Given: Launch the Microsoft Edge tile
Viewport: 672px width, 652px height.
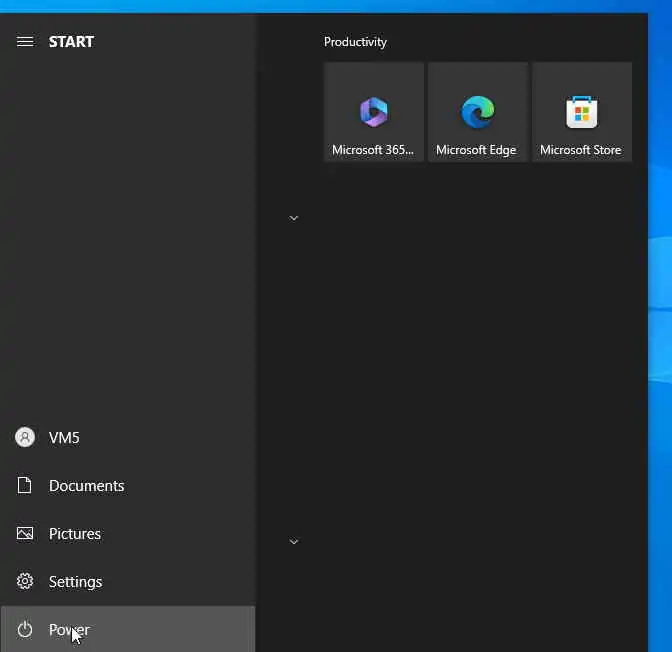Looking at the screenshot, I should 478,112.
